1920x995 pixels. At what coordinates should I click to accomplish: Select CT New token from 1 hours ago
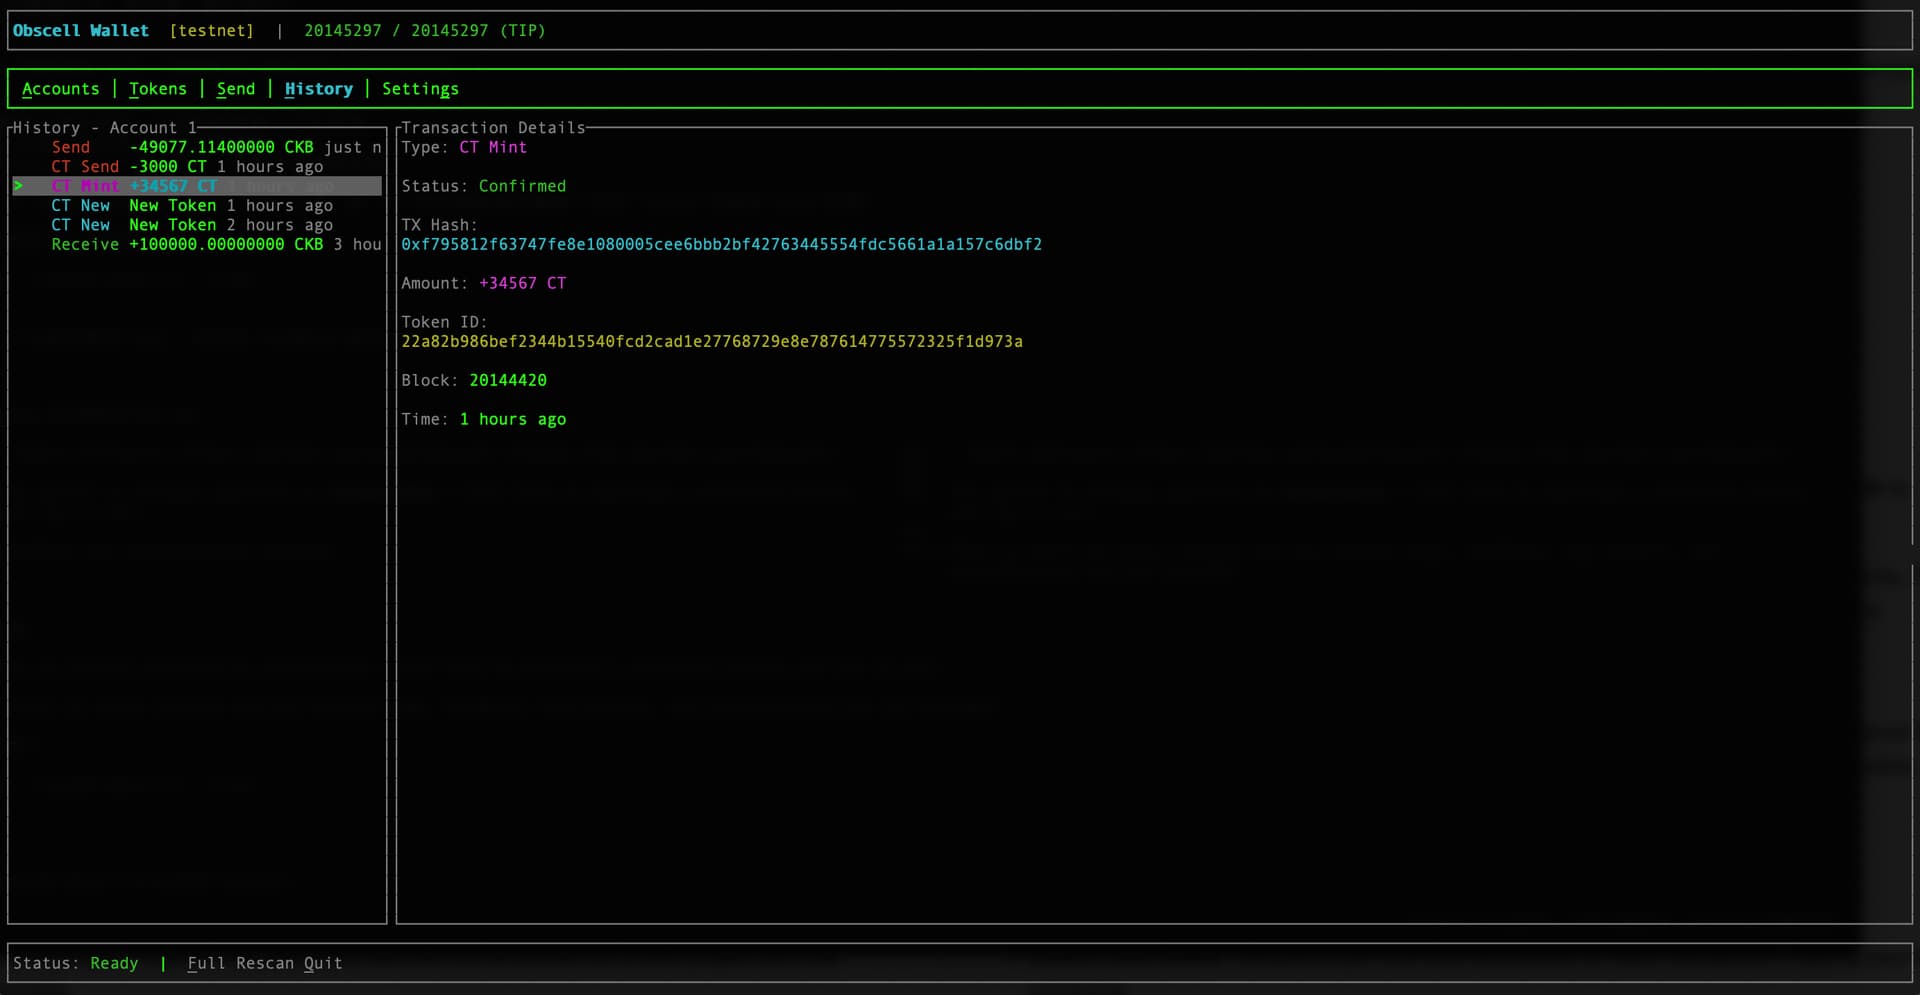pos(191,206)
